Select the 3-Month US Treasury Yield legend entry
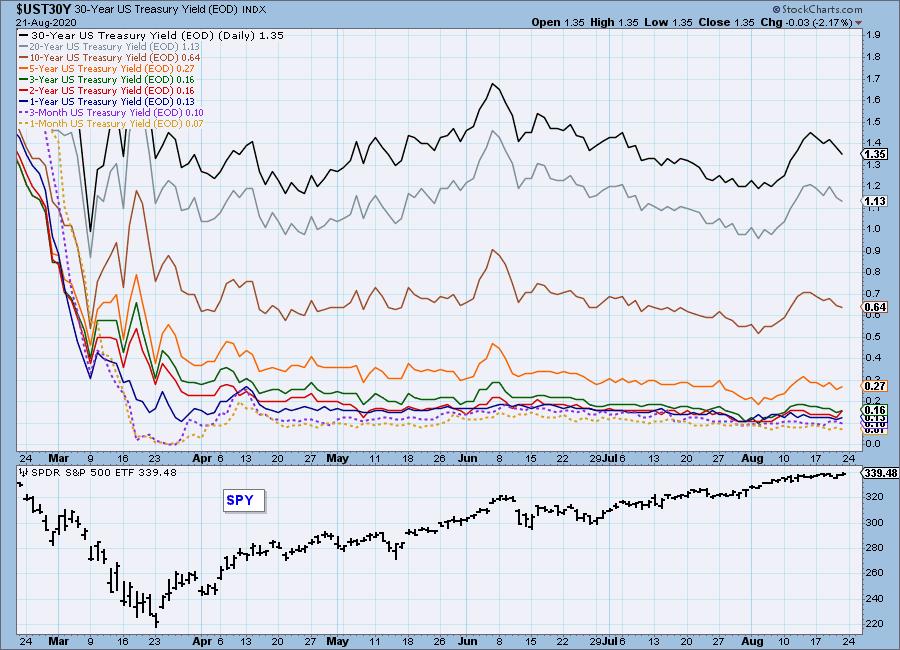This screenshot has height=650, width=900. [111, 113]
